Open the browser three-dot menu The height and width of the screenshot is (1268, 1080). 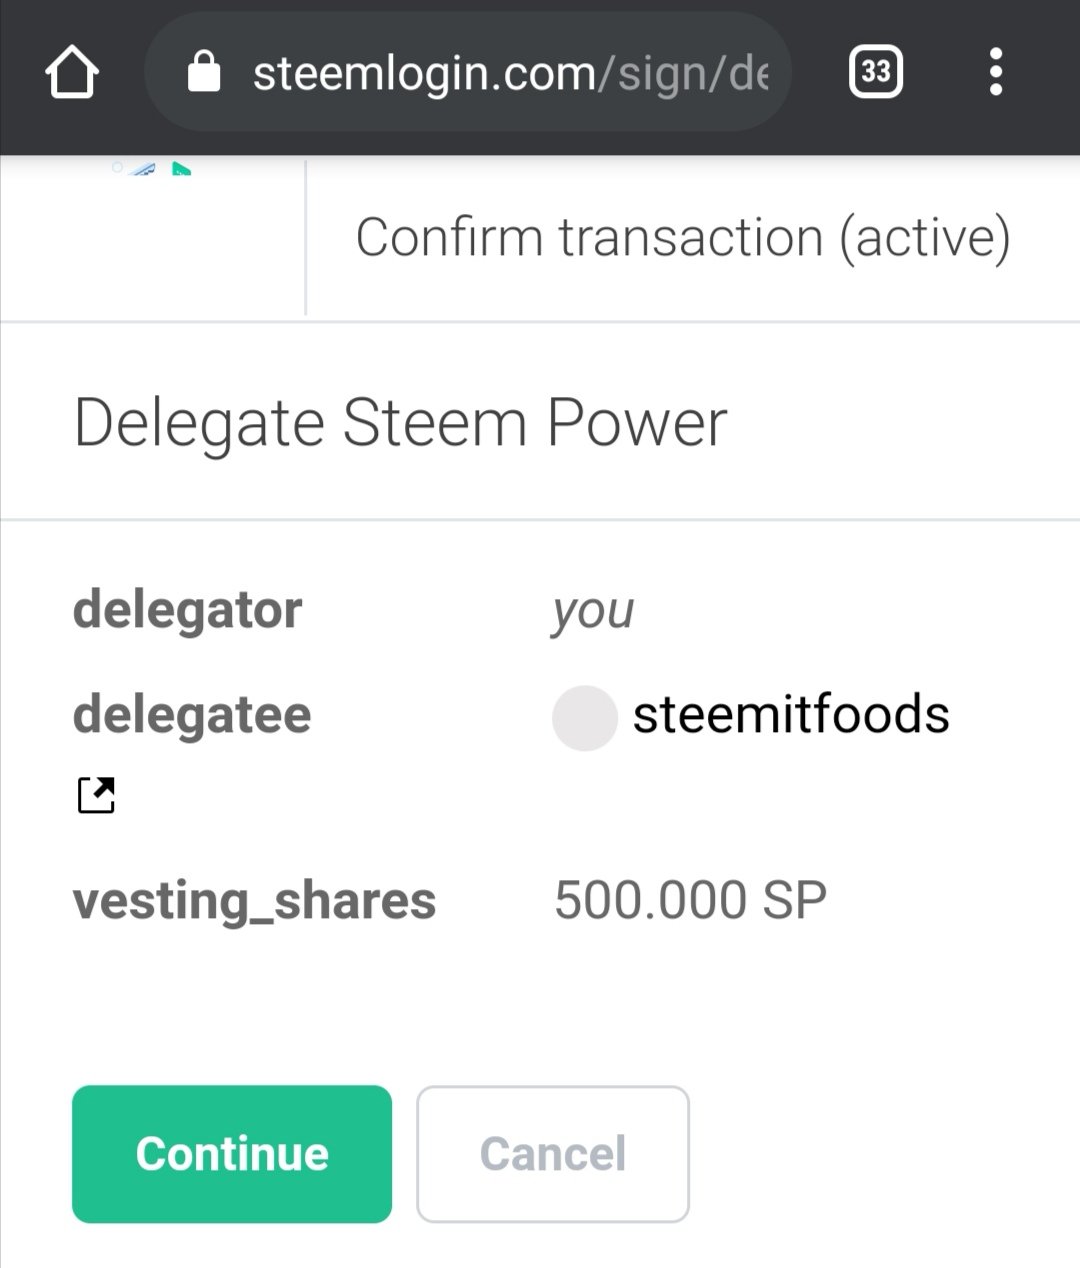995,72
